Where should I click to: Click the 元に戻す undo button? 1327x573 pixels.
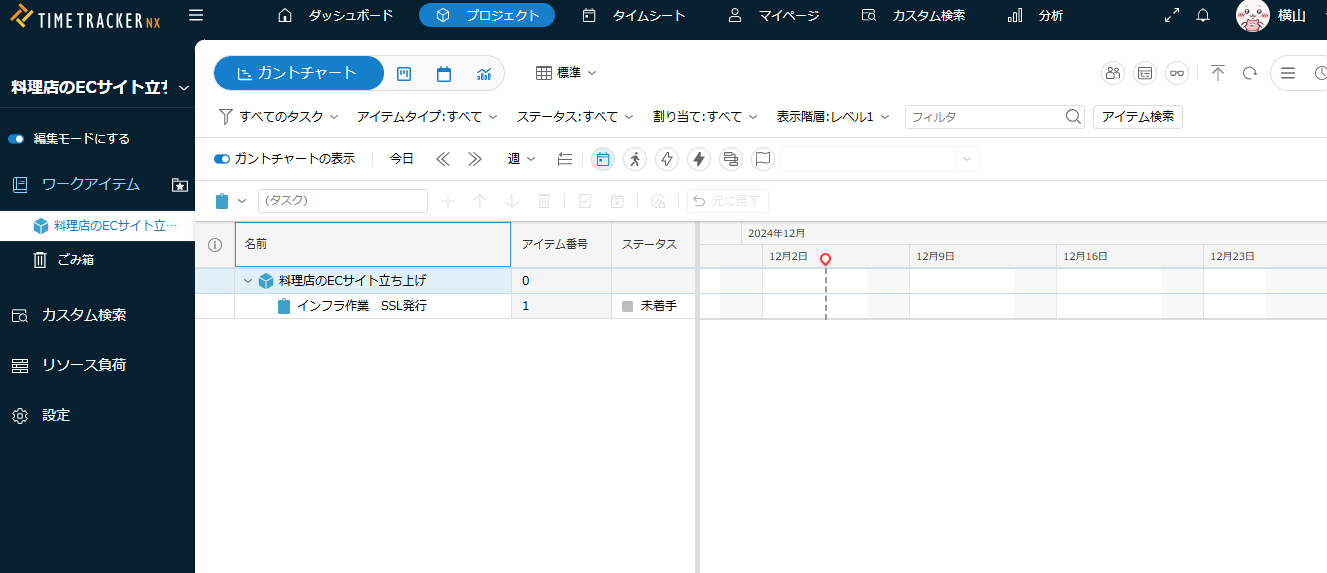[728, 201]
